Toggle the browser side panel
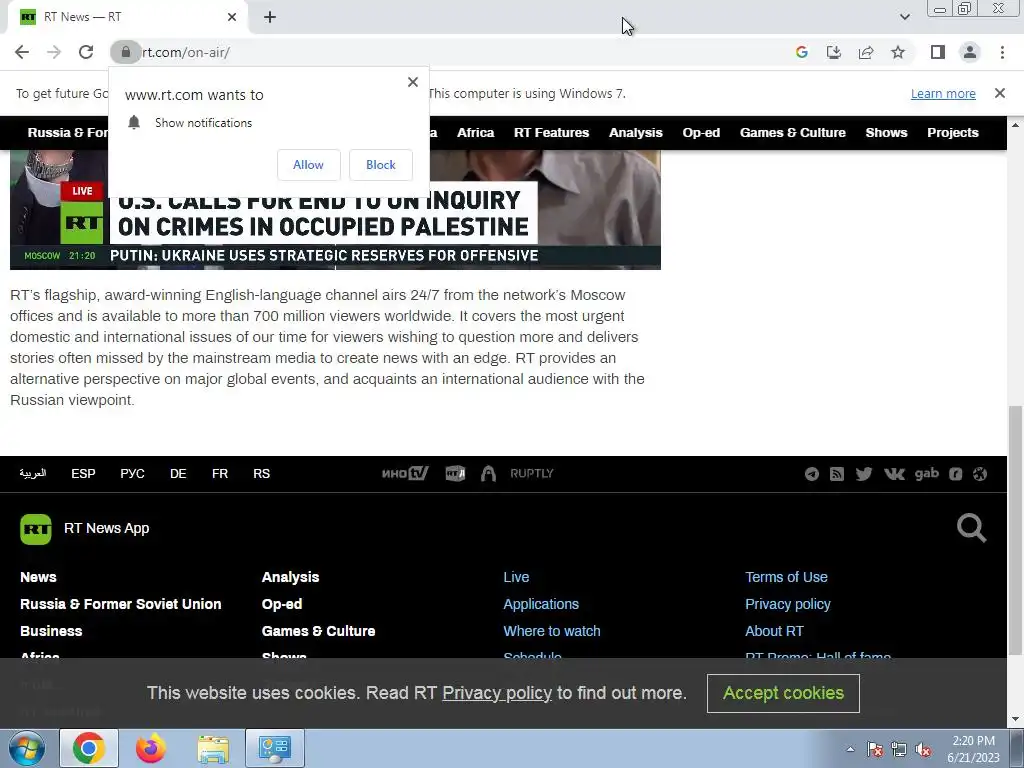 click(x=938, y=52)
